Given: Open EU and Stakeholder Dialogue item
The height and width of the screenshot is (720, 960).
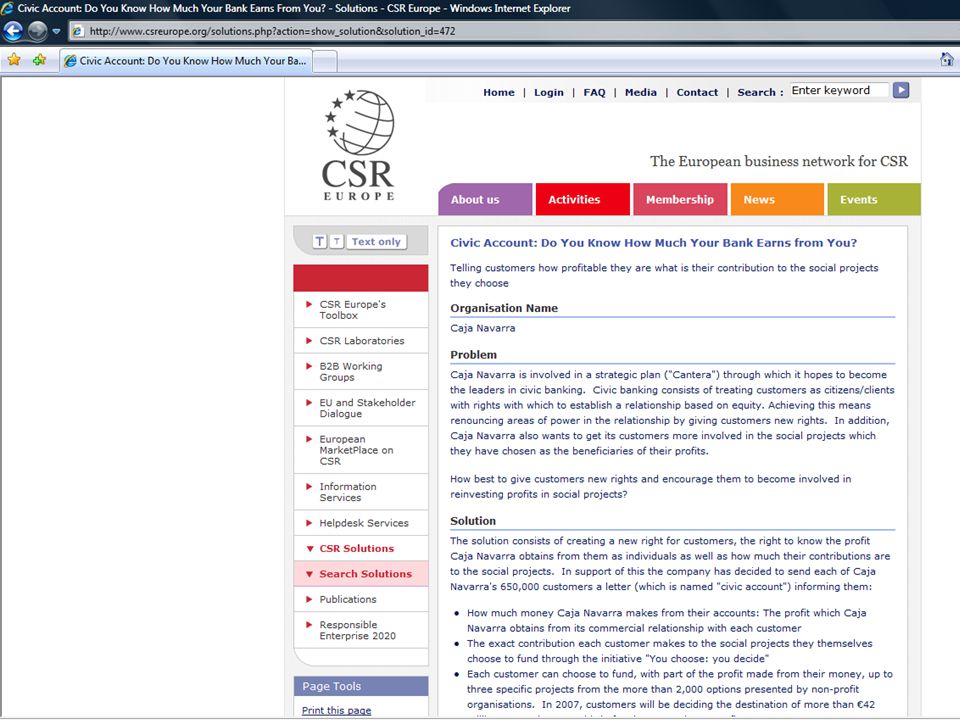Looking at the screenshot, I should point(361,408).
